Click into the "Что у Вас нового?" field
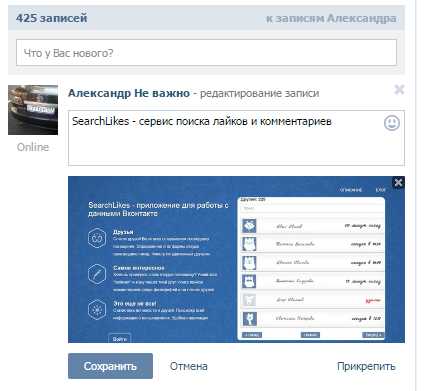This screenshot has height=391, width=443. (x=206, y=53)
